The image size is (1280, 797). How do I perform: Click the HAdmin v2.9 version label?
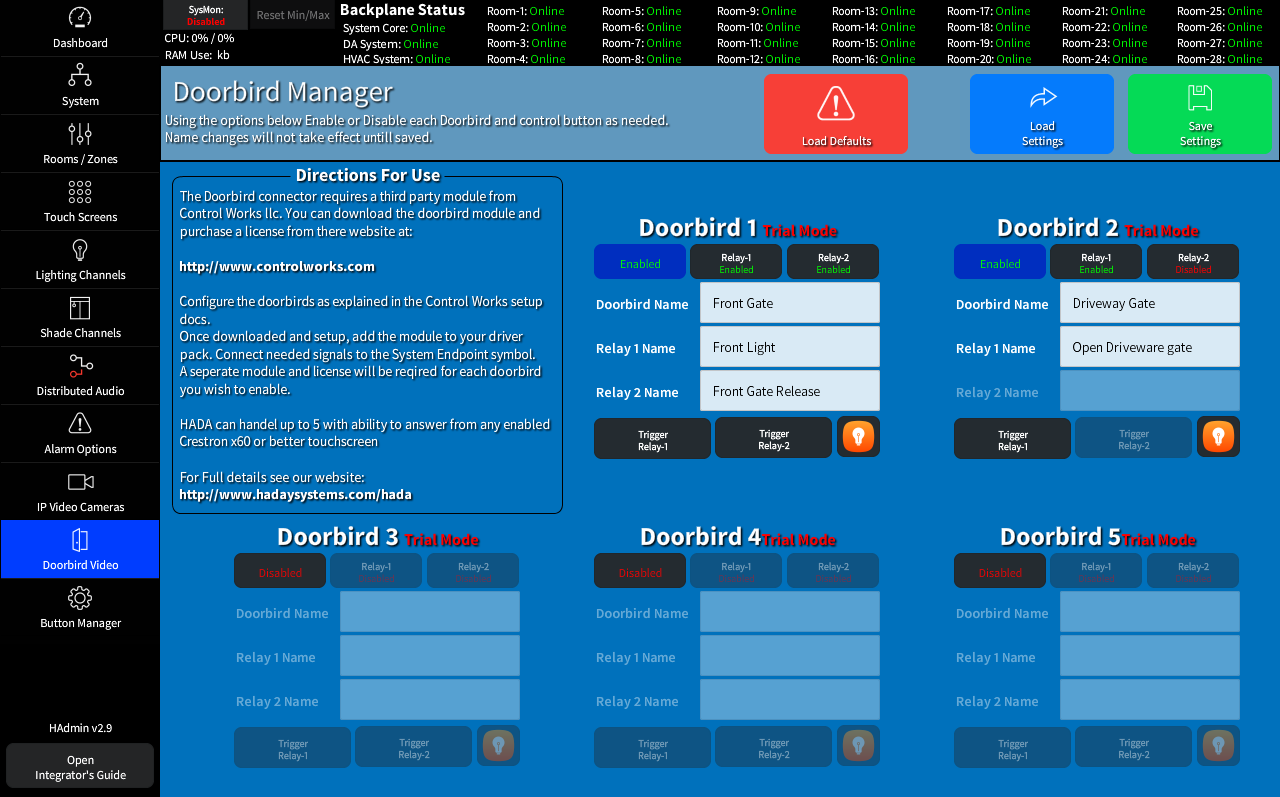coord(80,728)
